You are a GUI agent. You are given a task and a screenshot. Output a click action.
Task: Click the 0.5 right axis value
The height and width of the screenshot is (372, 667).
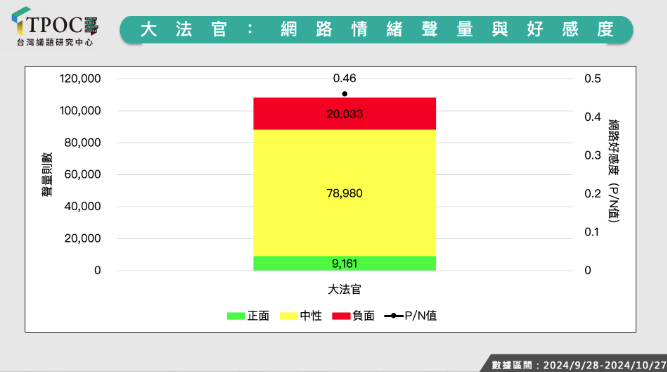(x=593, y=79)
